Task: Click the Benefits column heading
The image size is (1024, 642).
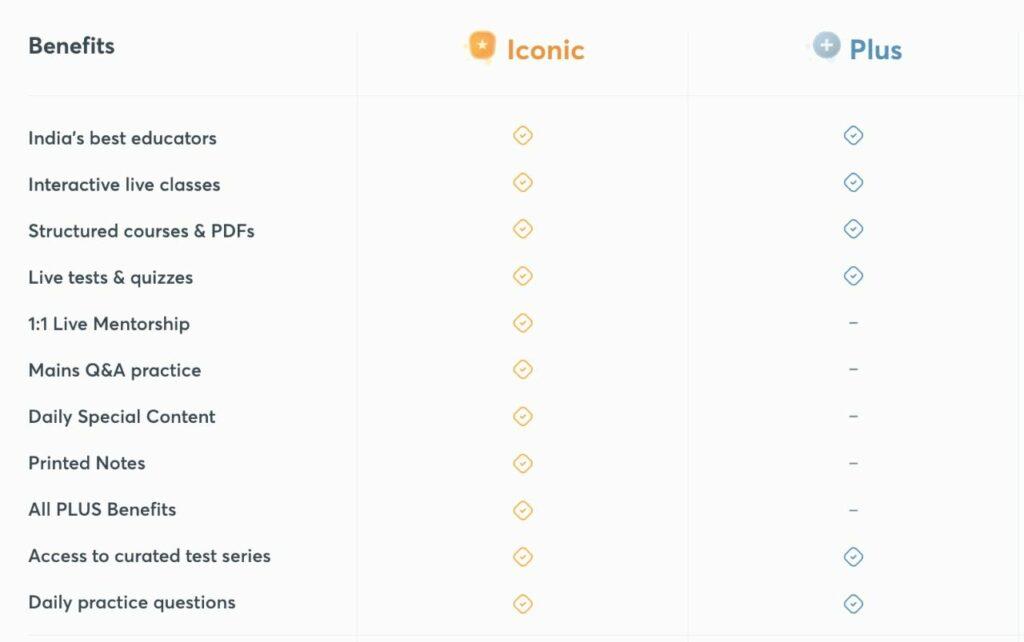Action: pos(71,46)
